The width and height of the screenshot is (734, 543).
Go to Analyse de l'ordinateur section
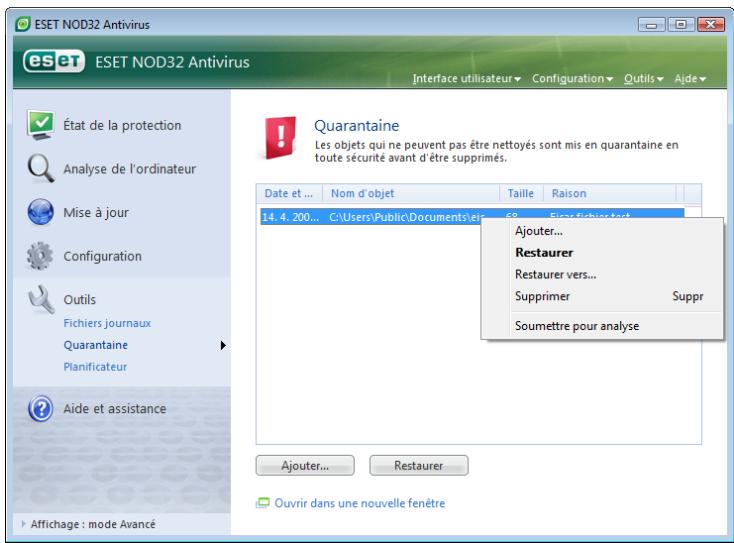[x=130, y=169]
